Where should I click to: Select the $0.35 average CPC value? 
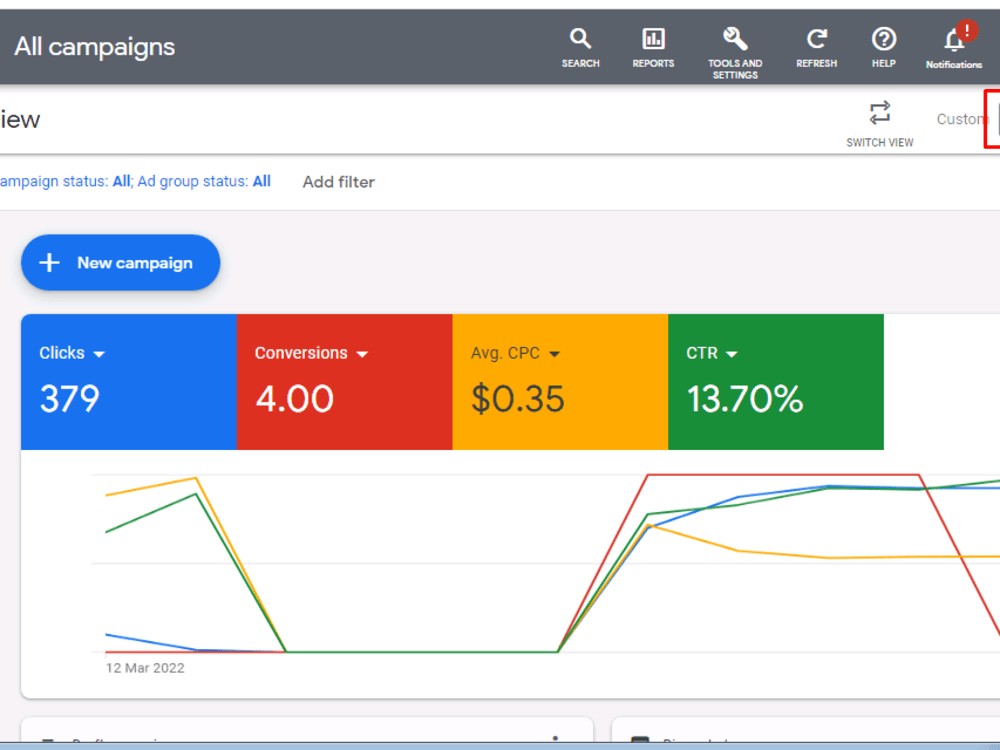(x=518, y=399)
